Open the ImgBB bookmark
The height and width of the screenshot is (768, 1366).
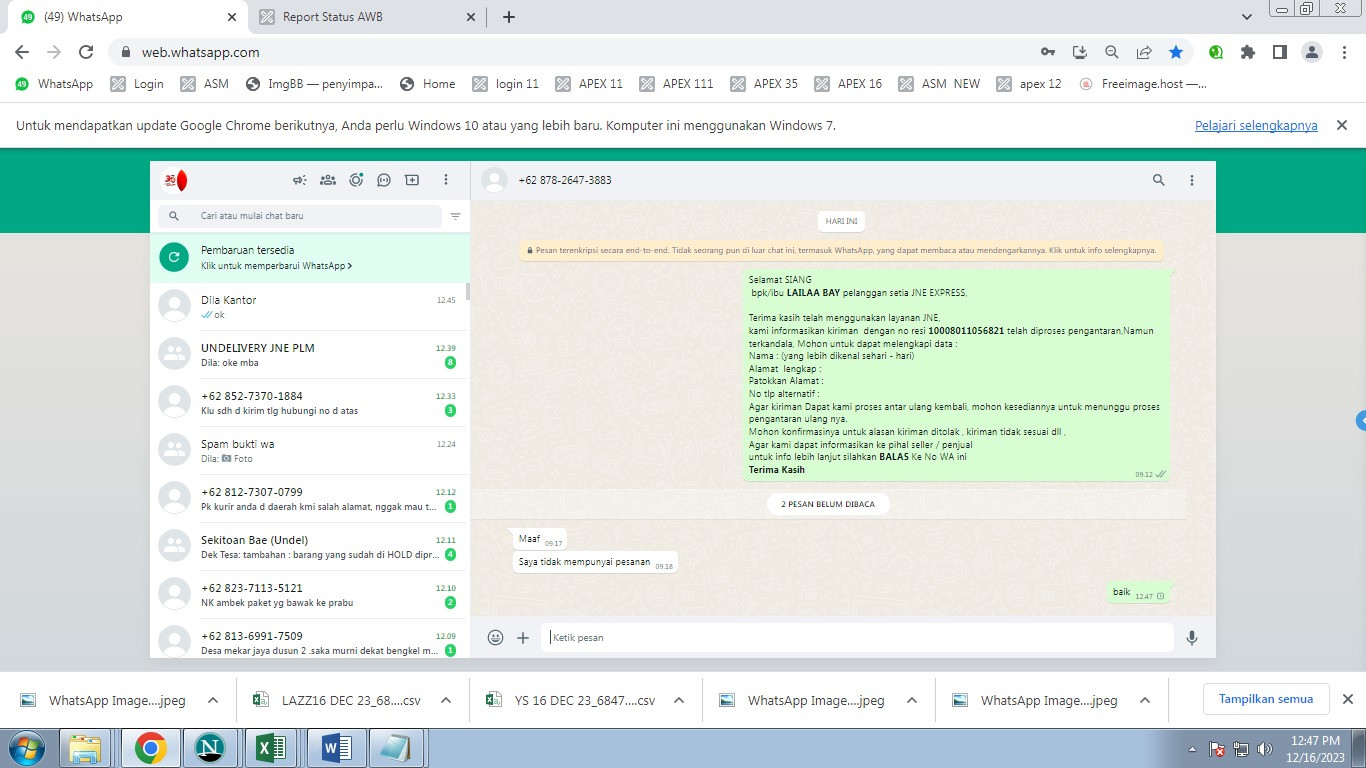click(315, 84)
